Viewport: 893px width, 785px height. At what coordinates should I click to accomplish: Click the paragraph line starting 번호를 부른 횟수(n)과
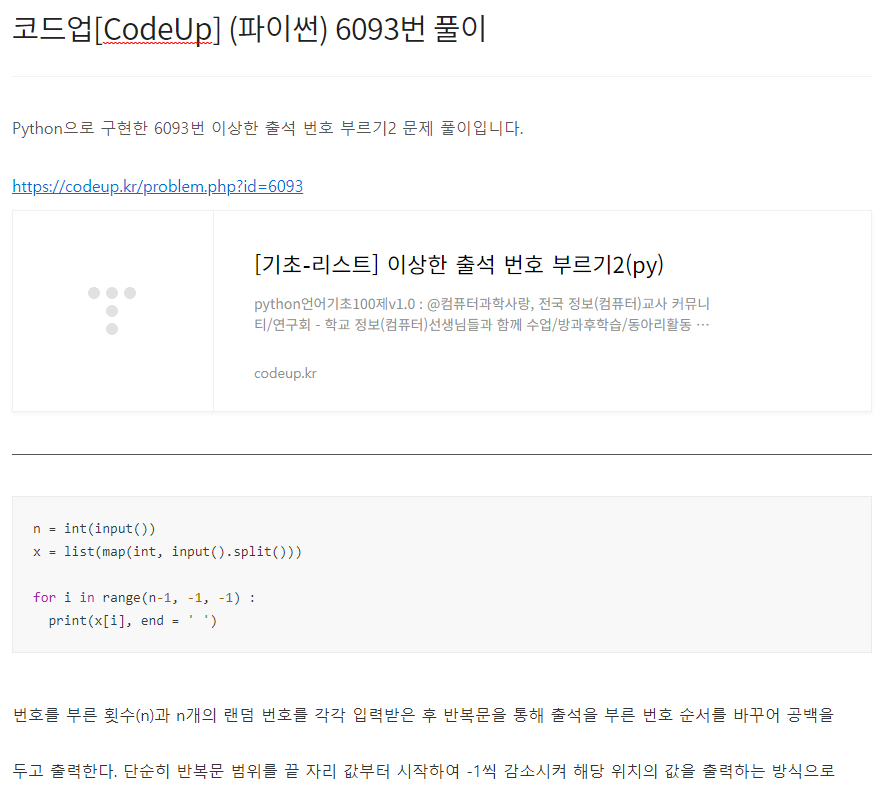(423, 714)
